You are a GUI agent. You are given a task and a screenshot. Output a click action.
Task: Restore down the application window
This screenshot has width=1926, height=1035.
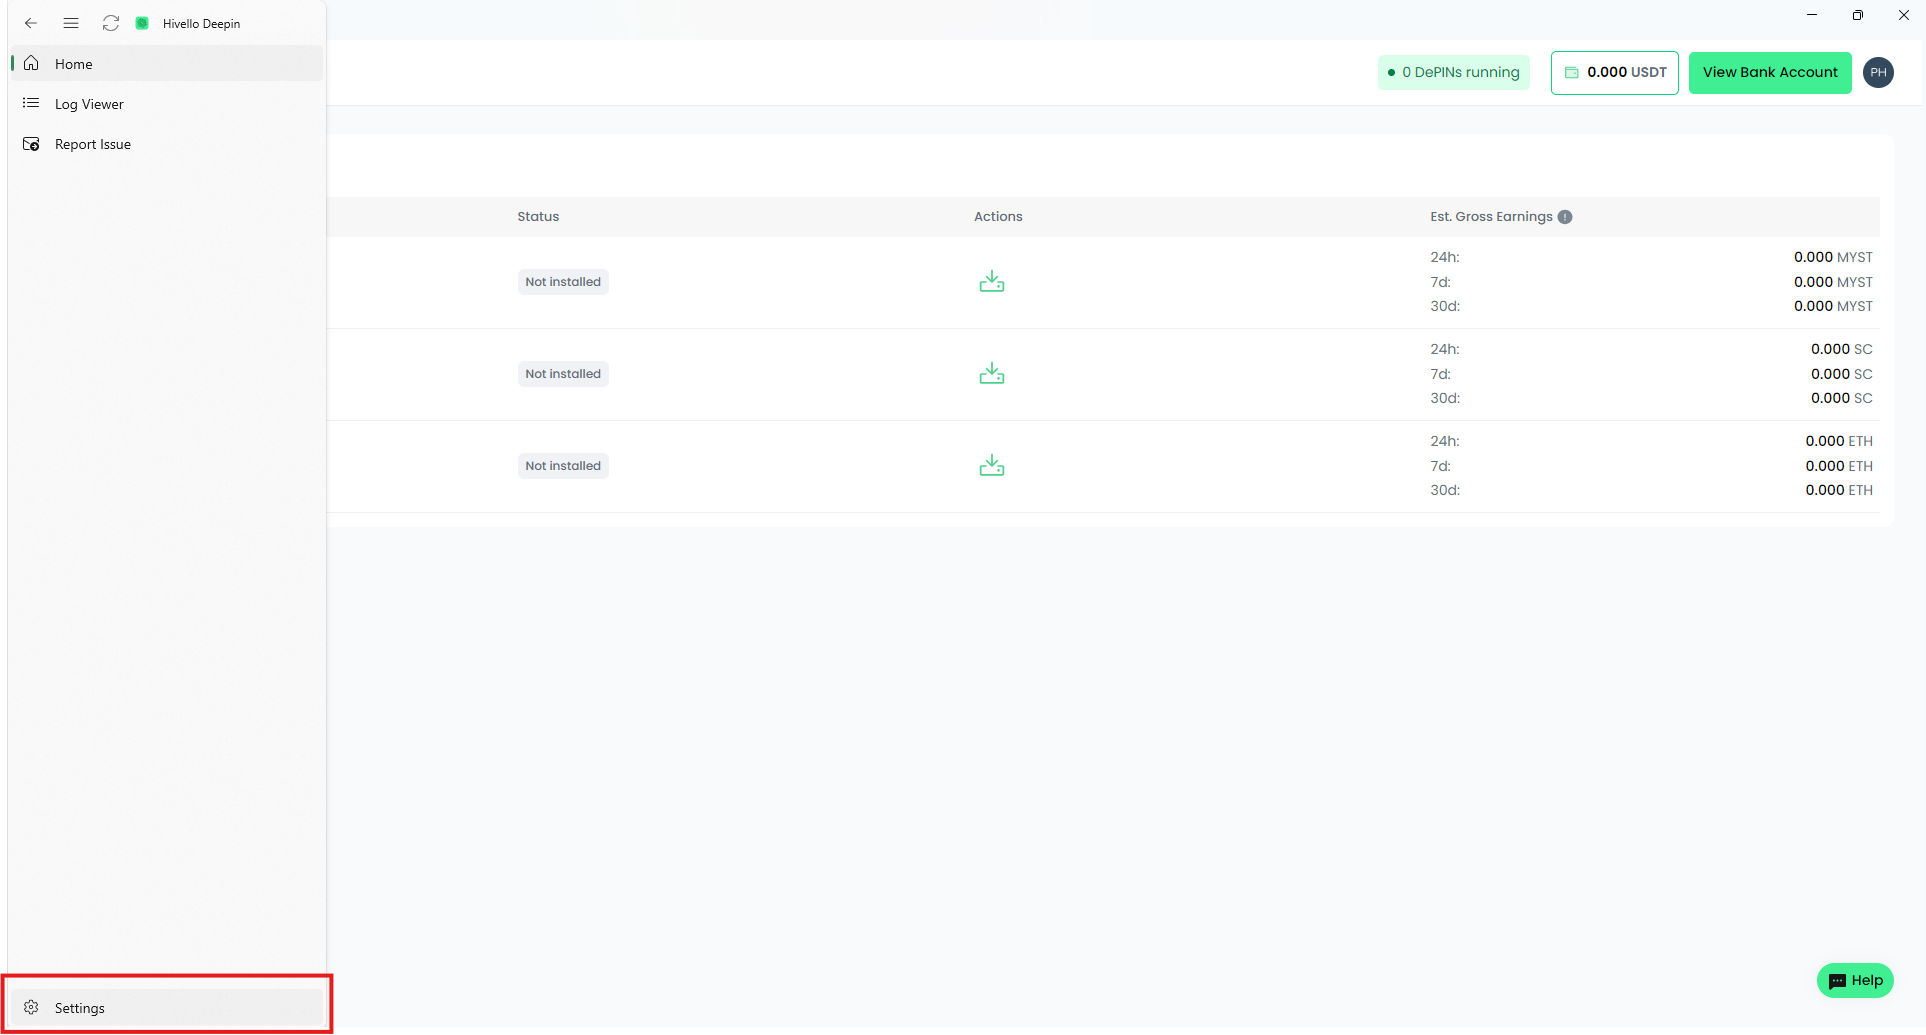1857,15
